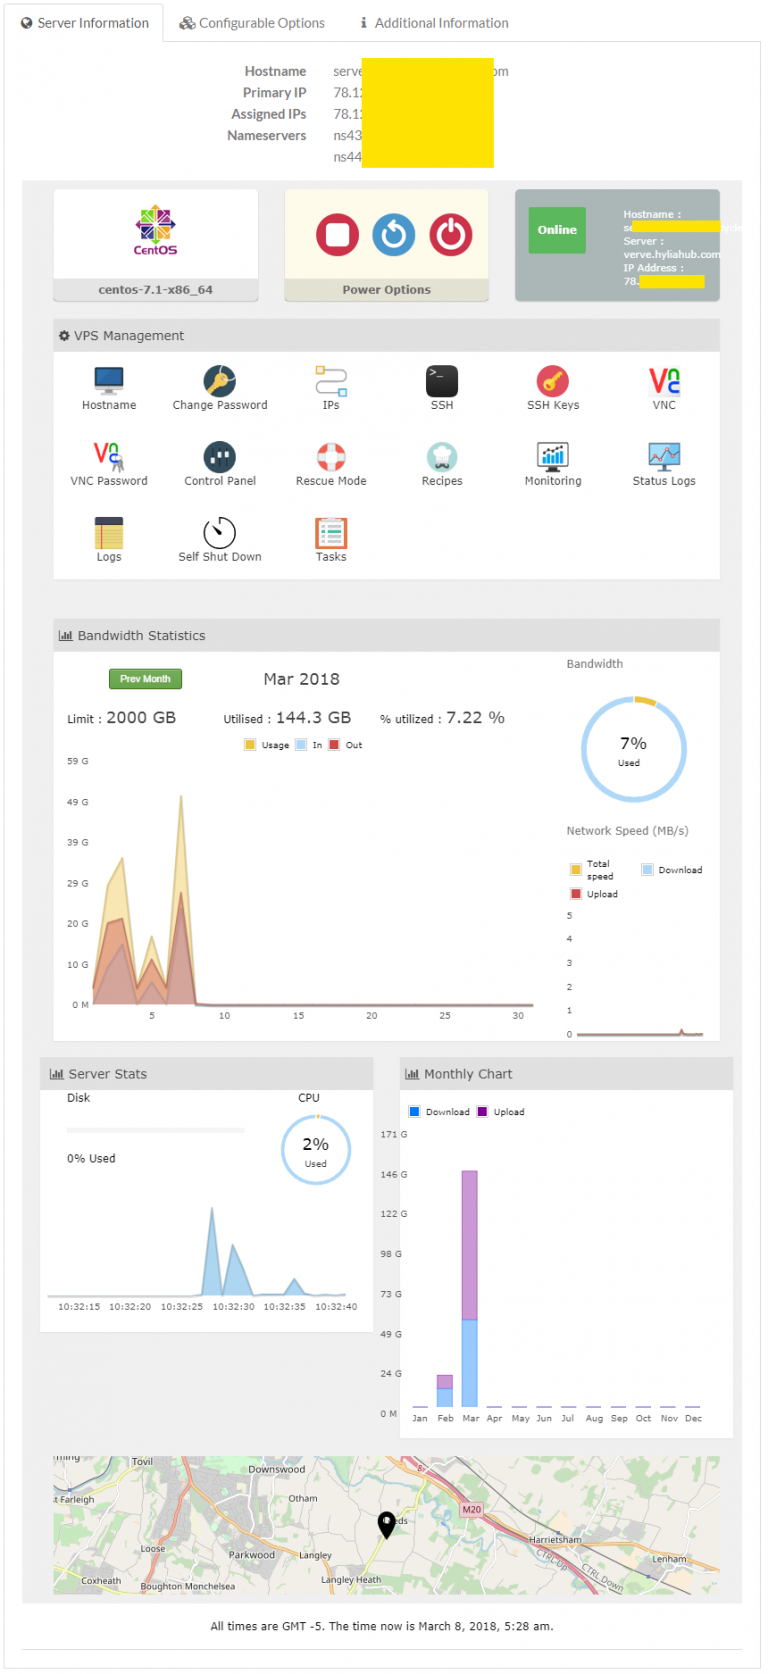Viewport: 768px width, 1674px height.
Task: Open the VNC Password icon
Action: pos(109,457)
